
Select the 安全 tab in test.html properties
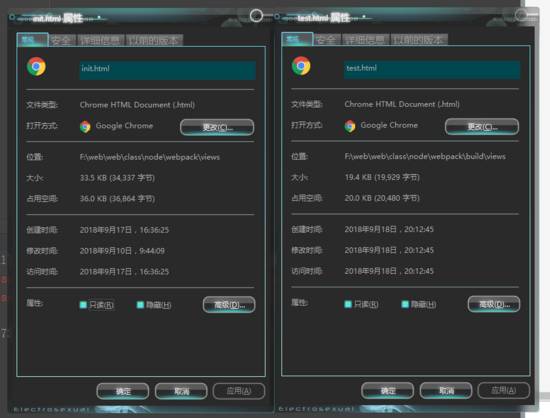(x=326, y=40)
